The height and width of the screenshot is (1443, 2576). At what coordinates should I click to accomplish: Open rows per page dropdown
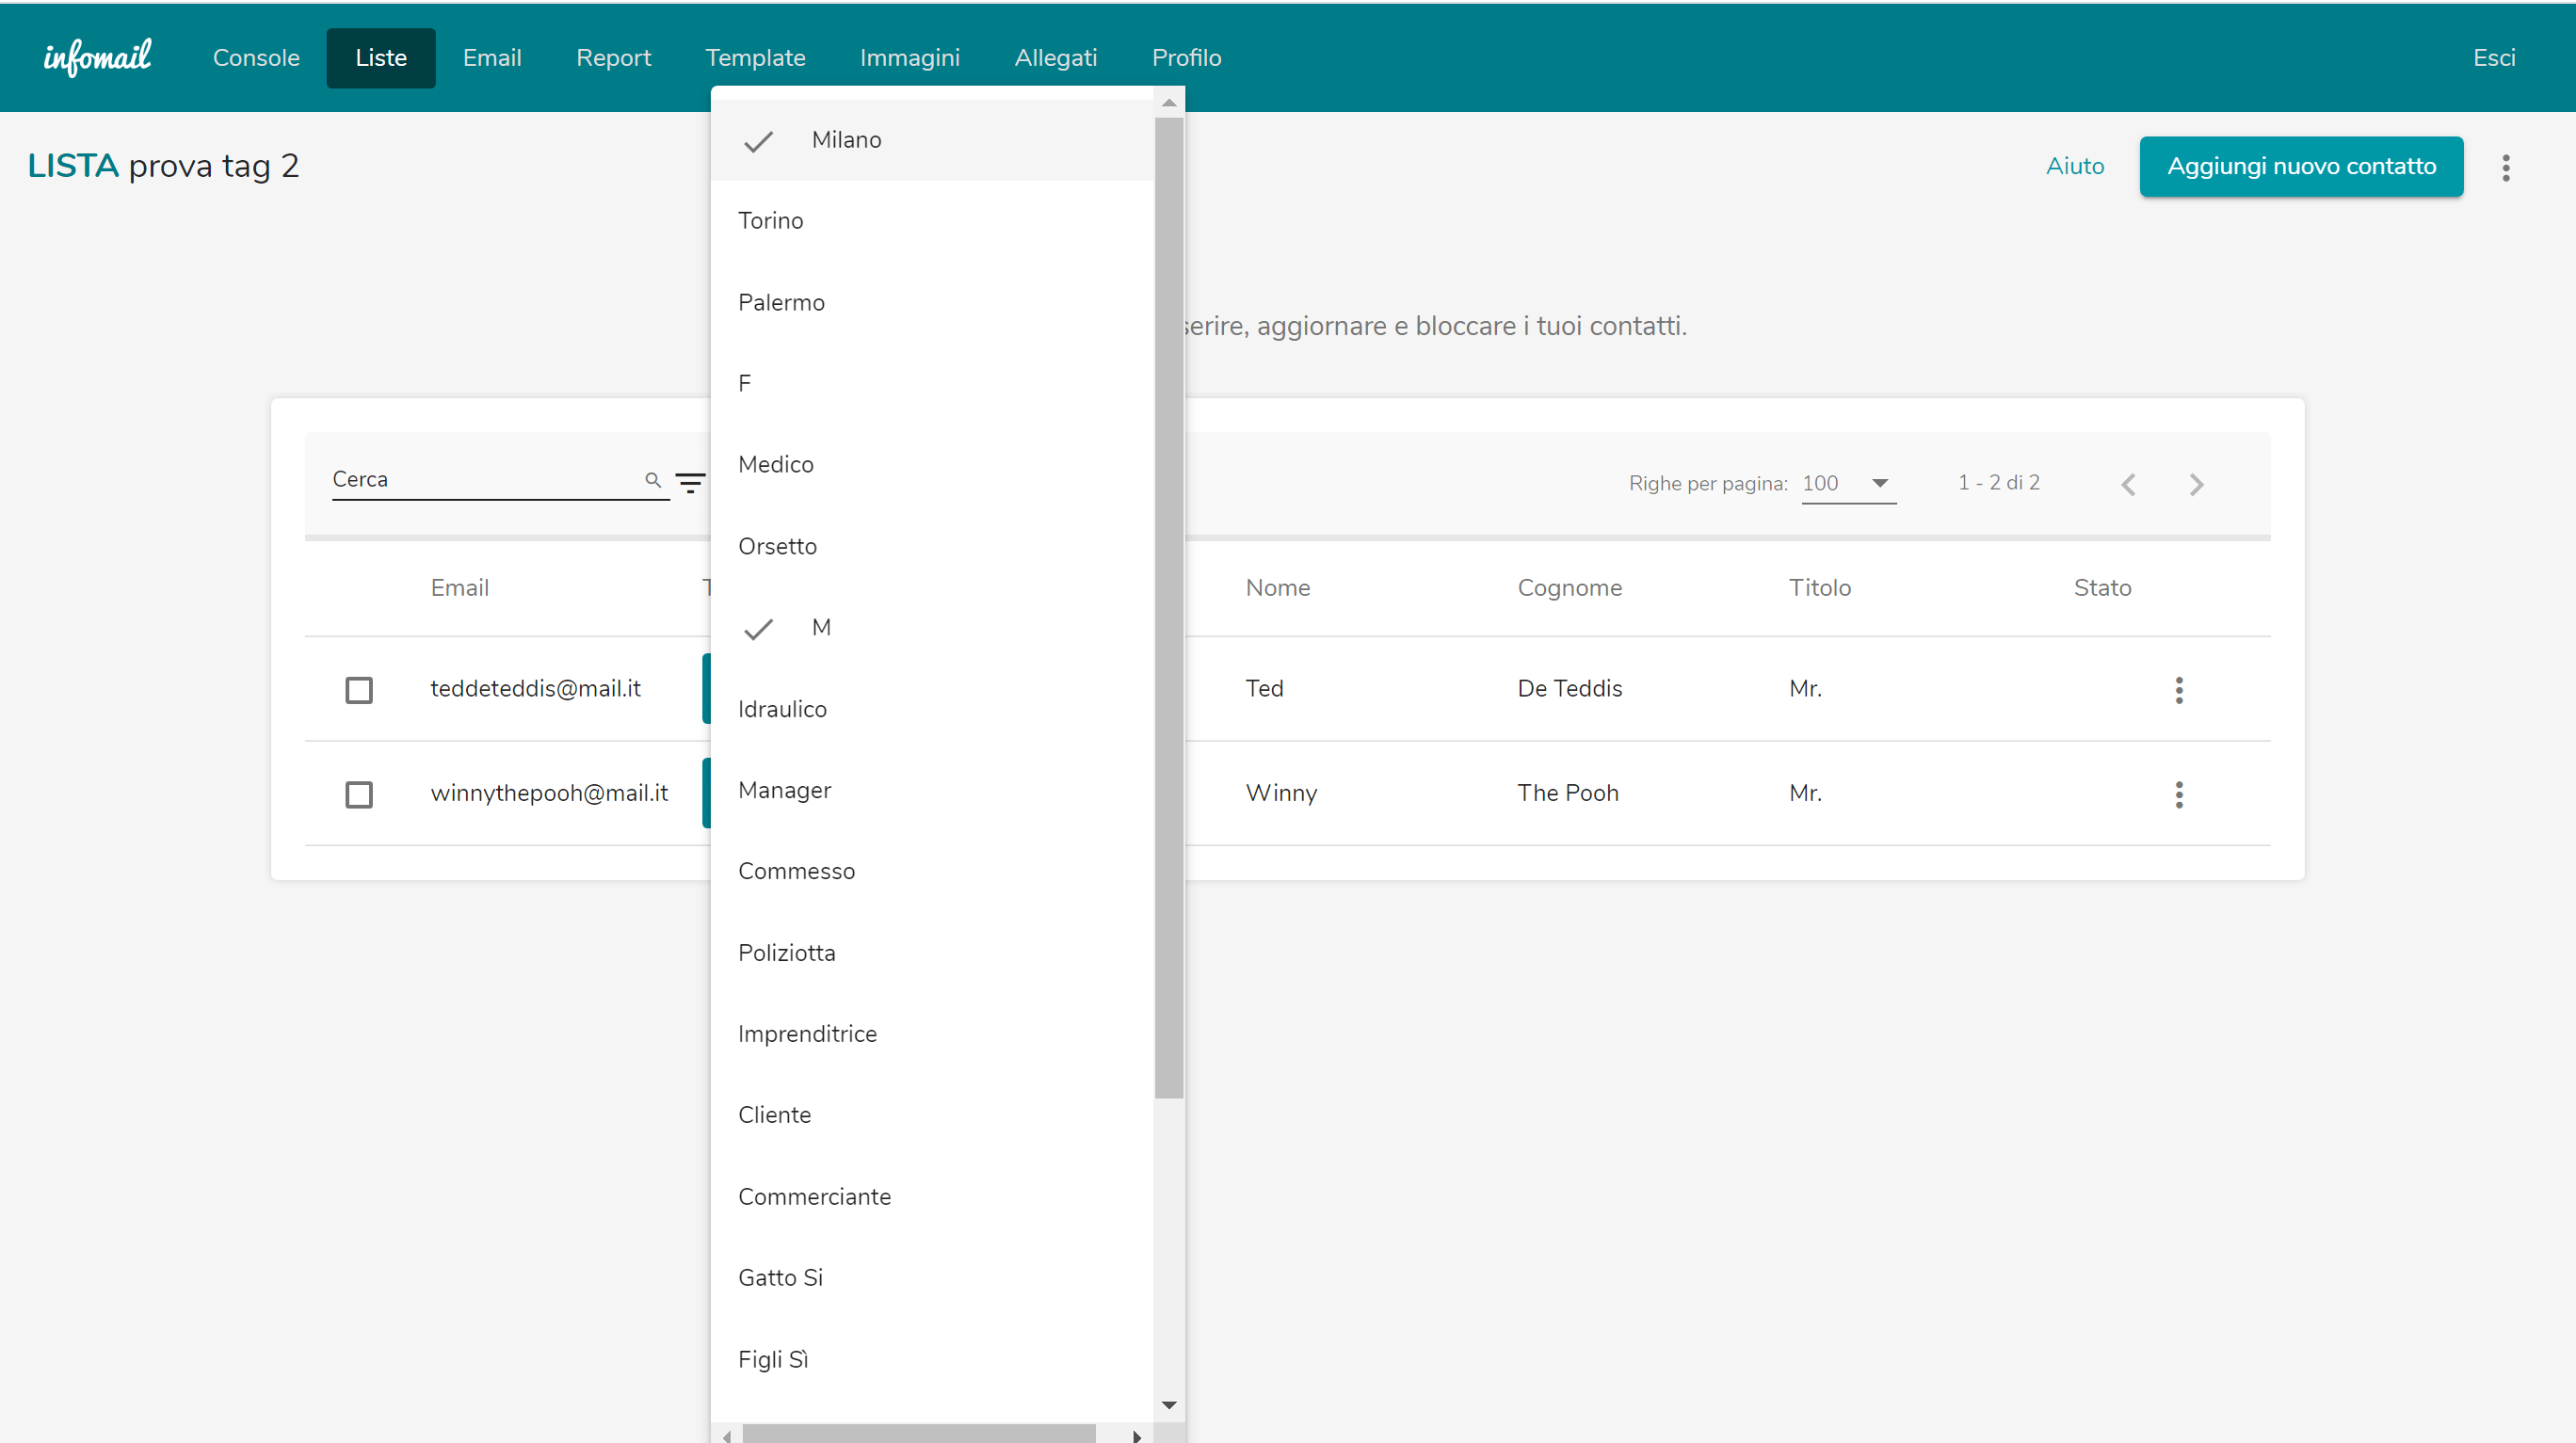[x=1848, y=483]
